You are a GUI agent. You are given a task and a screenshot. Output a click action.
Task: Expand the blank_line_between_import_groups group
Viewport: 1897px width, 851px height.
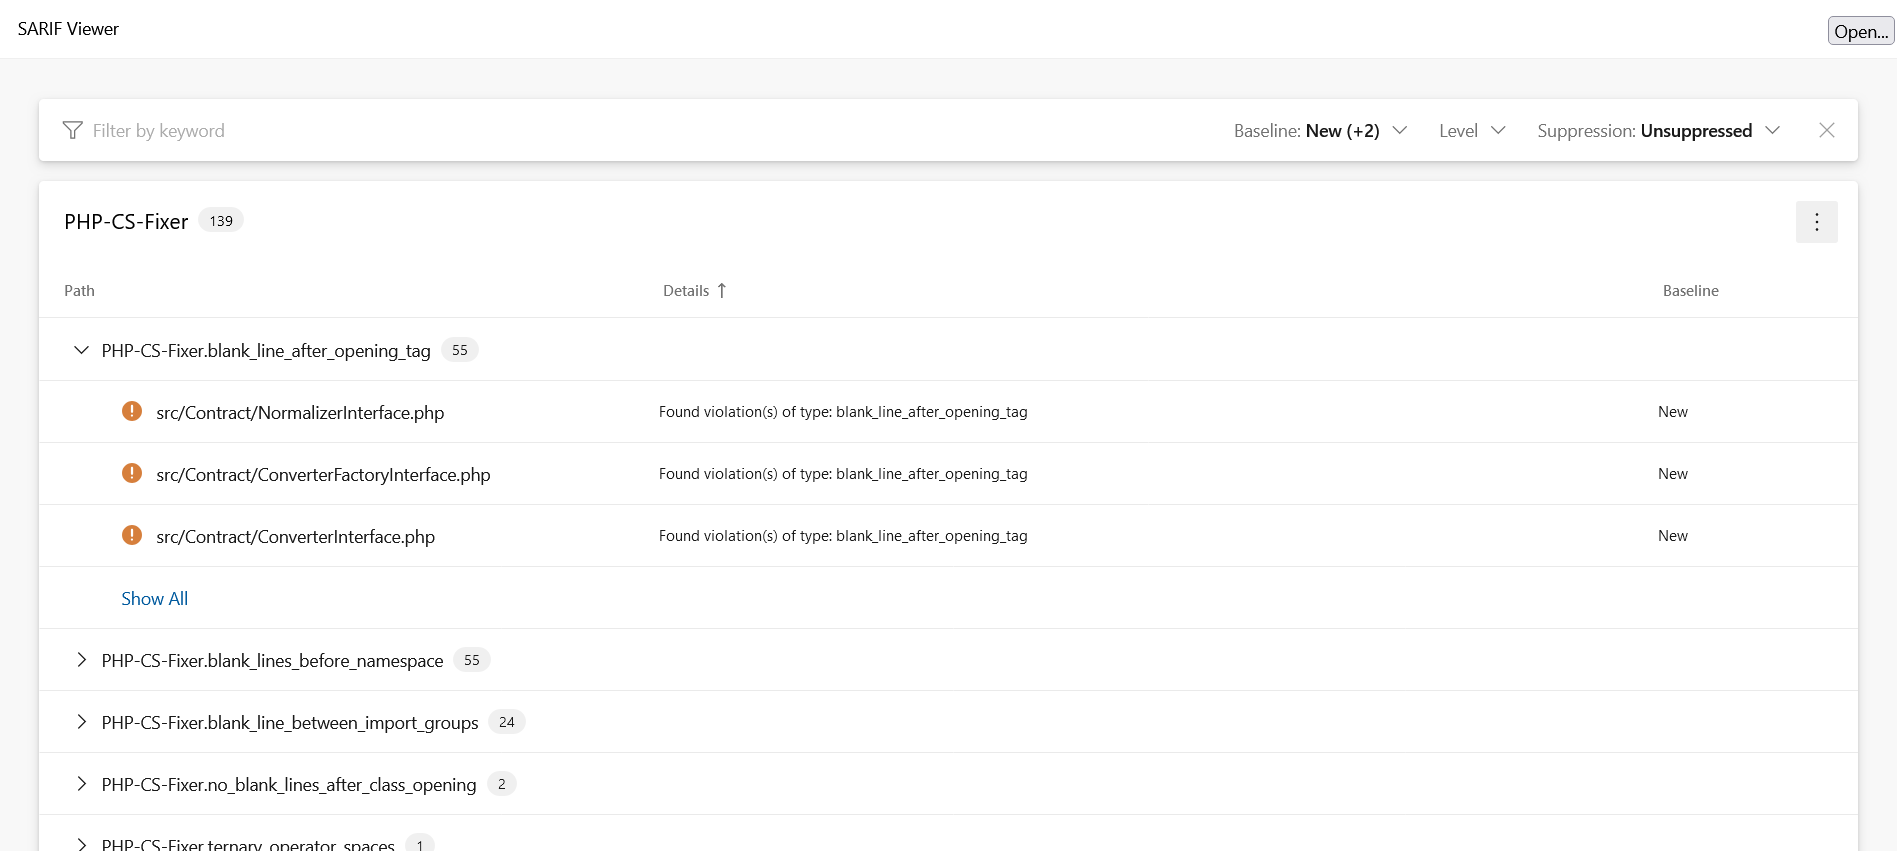(81, 722)
